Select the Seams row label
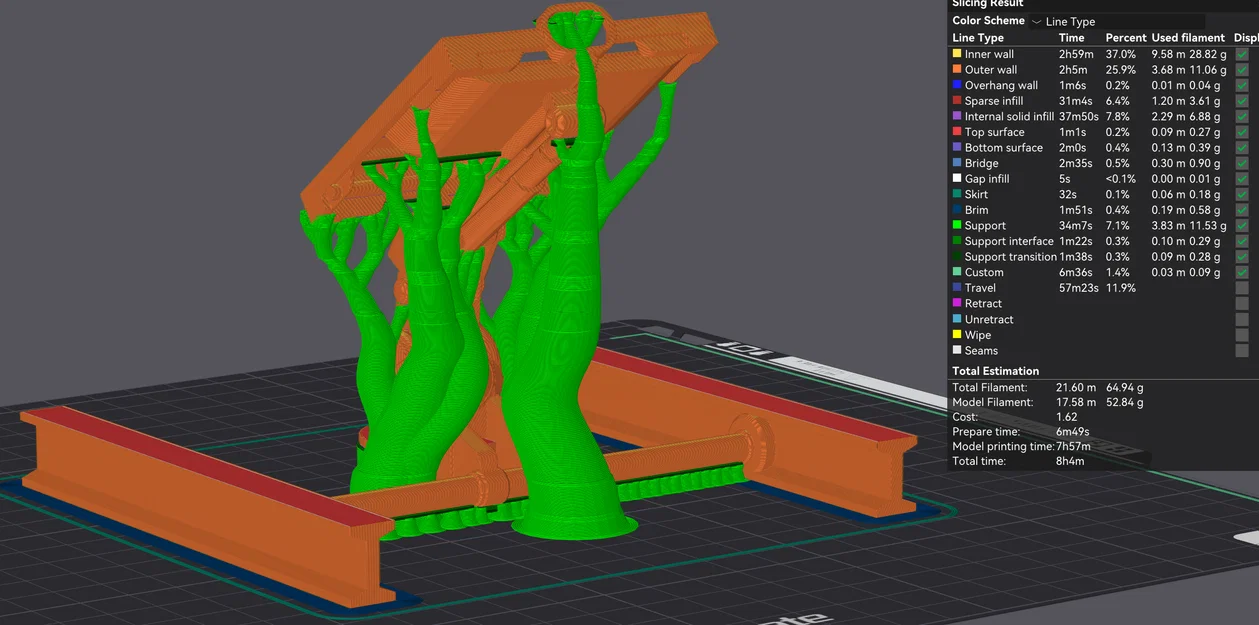1259x625 pixels. coord(981,351)
